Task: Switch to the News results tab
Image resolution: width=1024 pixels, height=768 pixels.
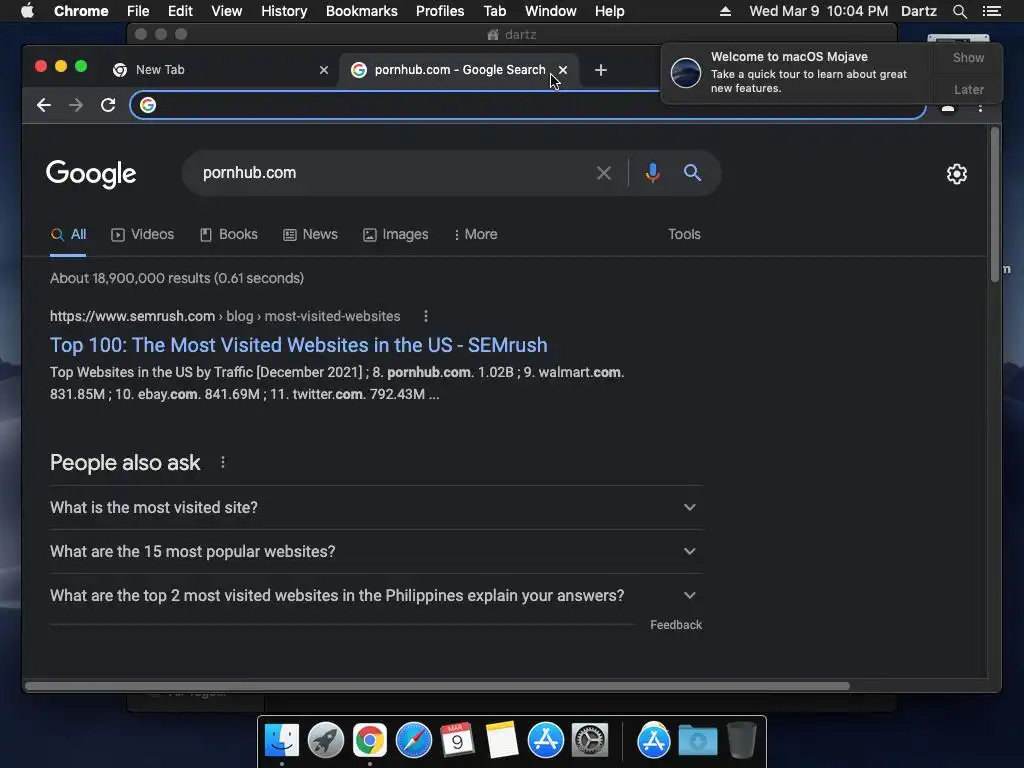Action: pos(310,234)
